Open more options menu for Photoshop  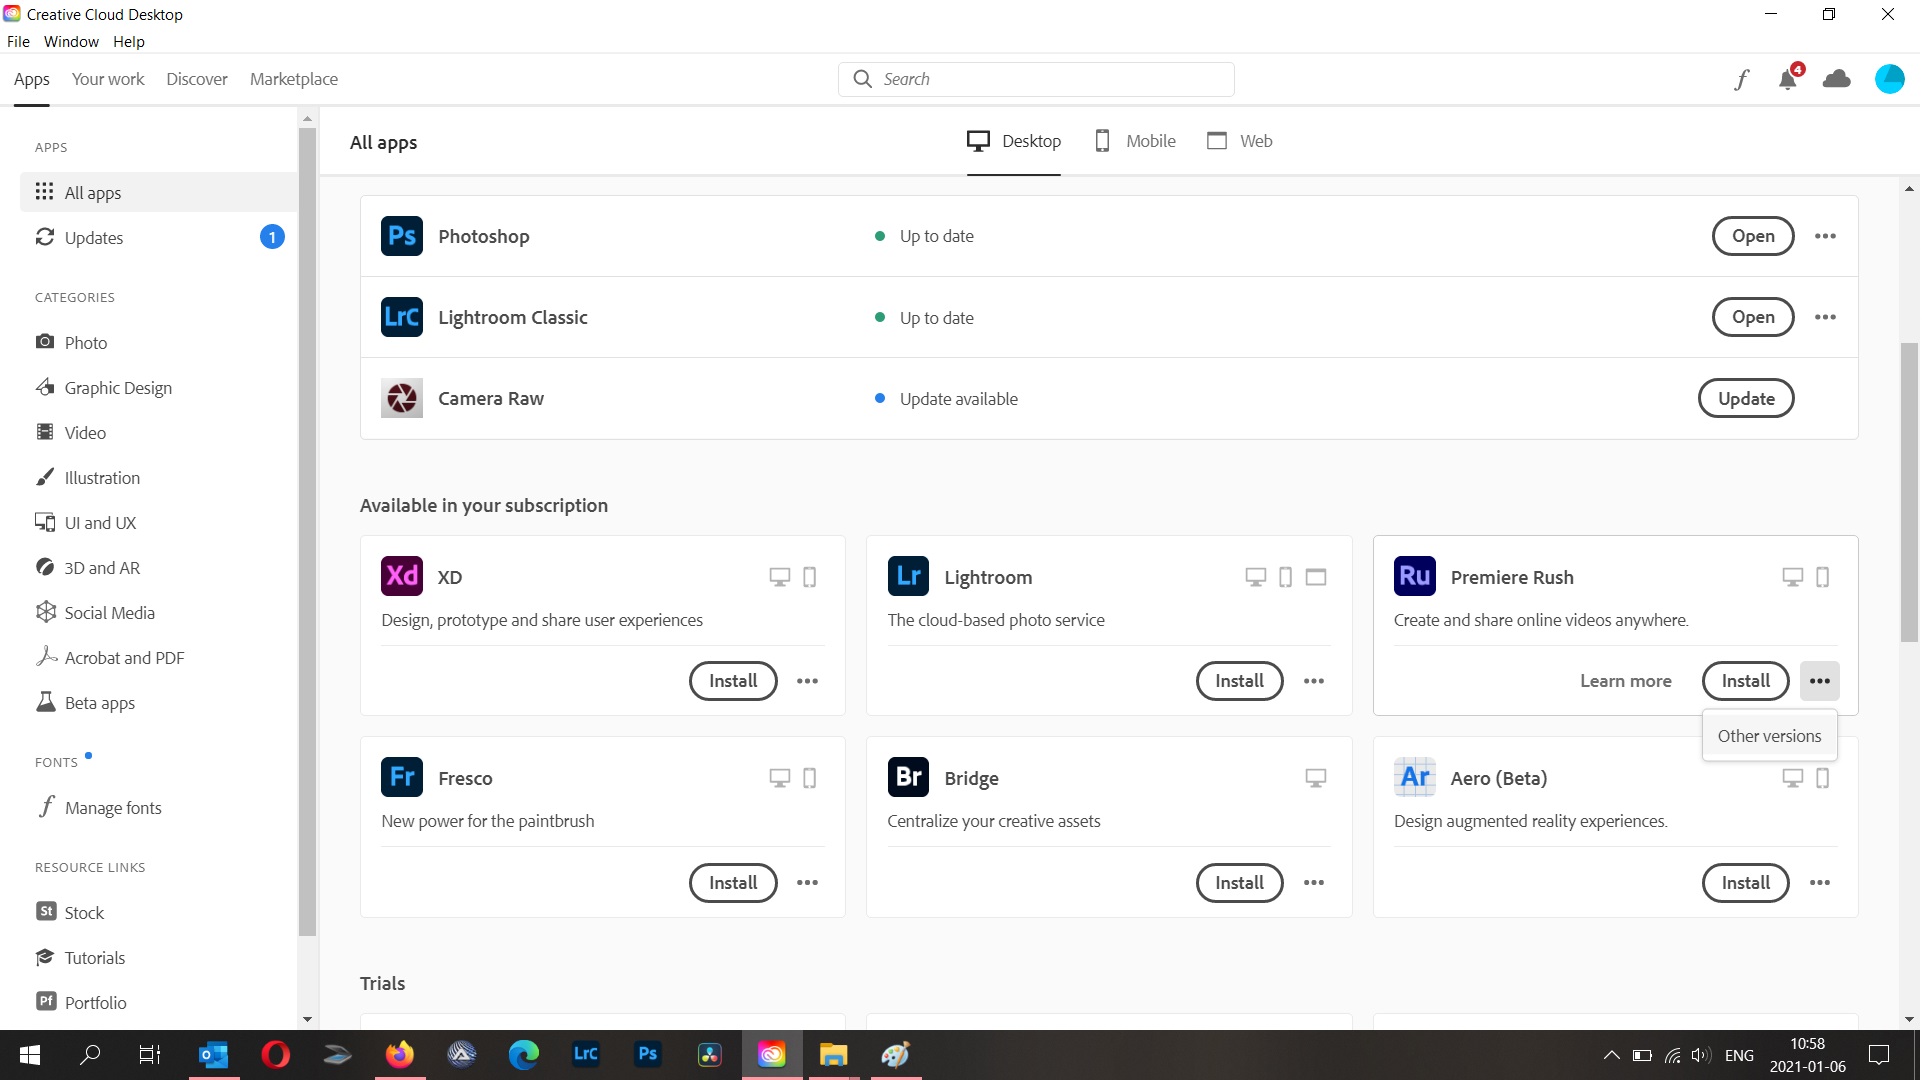(x=1825, y=236)
